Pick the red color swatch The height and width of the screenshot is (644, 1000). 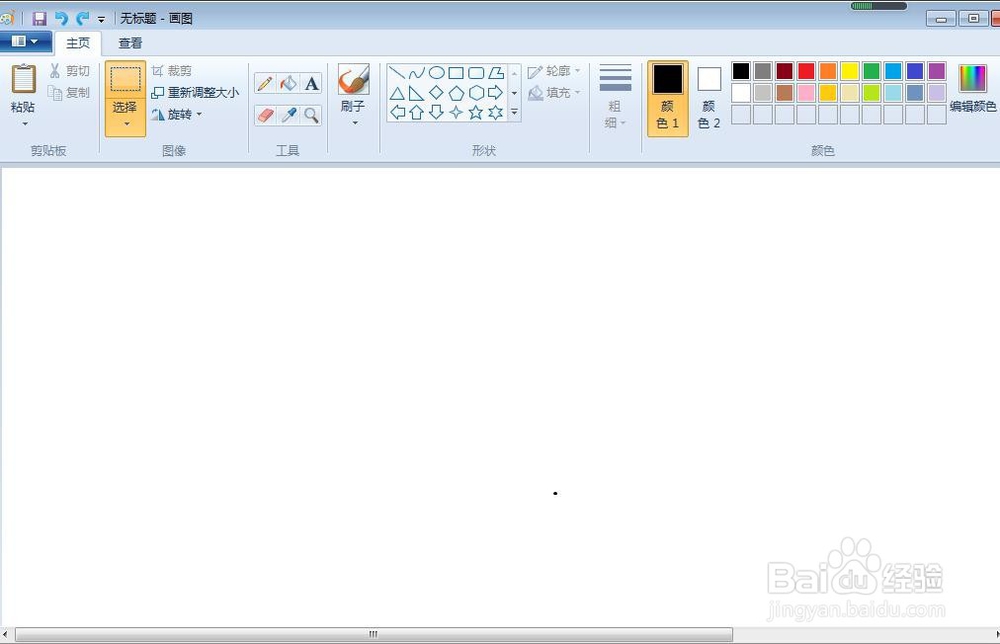[x=805, y=71]
